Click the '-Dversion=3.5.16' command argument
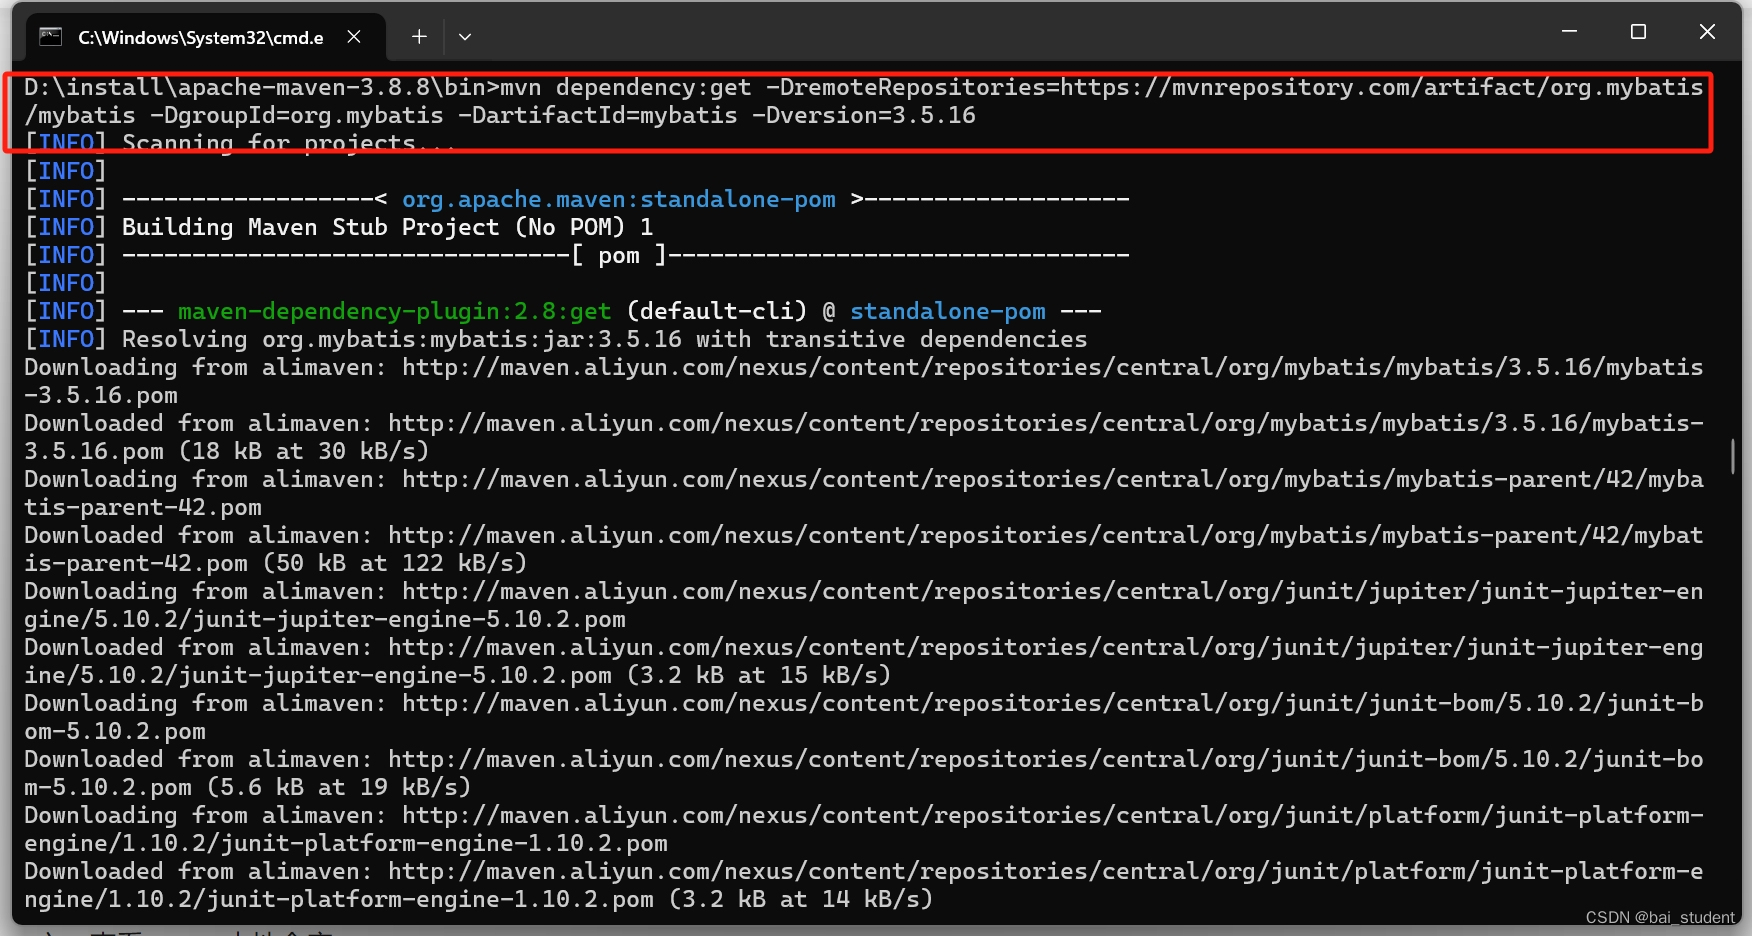Image resolution: width=1752 pixels, height=936 pixels. click(x=864, y=115)
